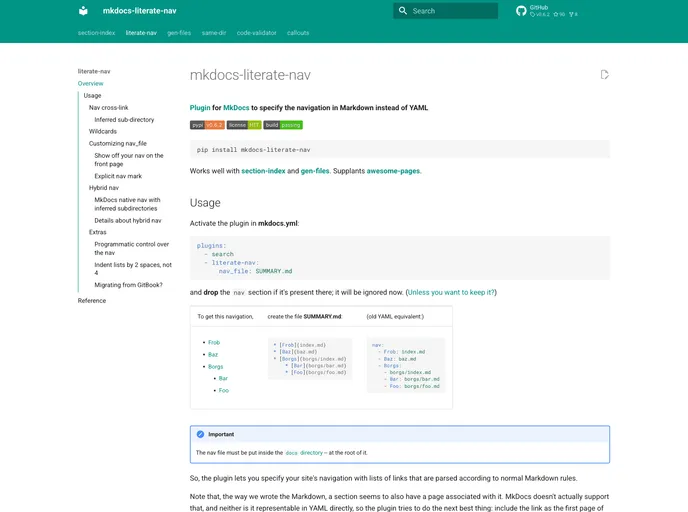Click the license MIT badge

point(244,125)
